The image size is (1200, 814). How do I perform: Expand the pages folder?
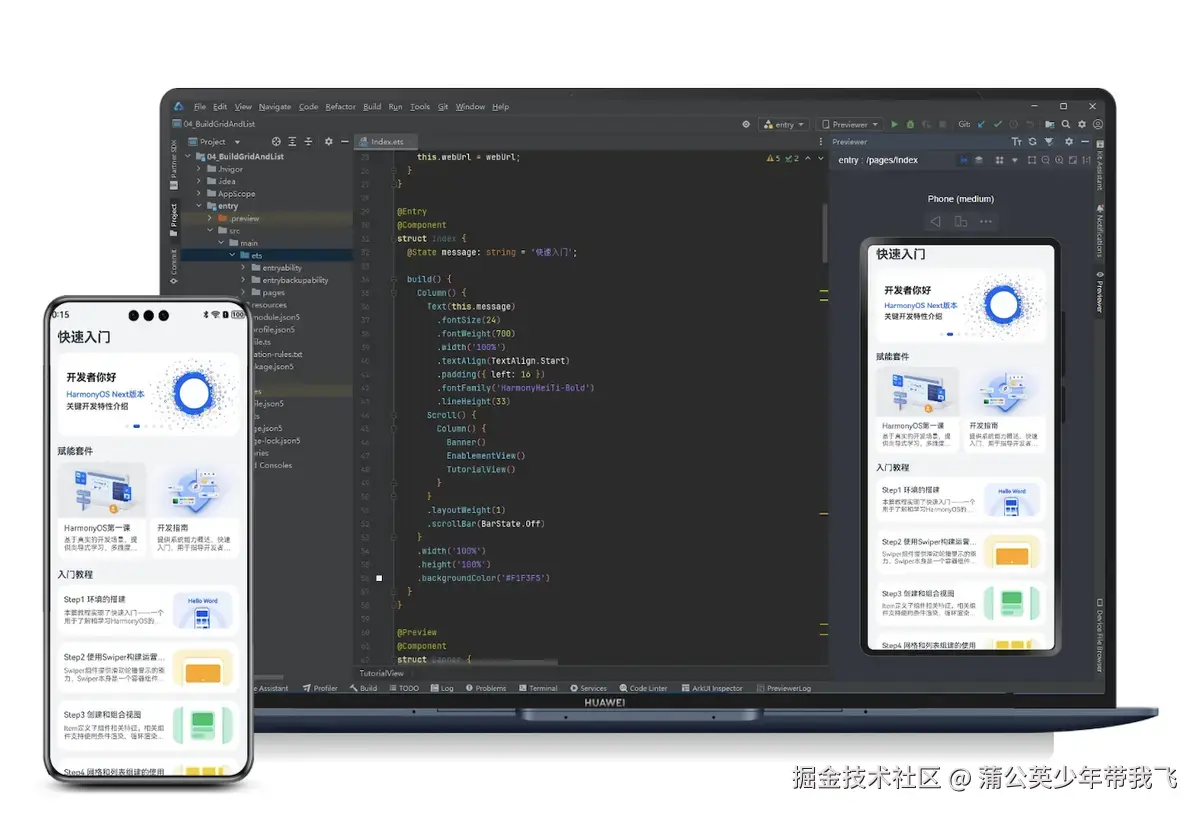point(243,293)
